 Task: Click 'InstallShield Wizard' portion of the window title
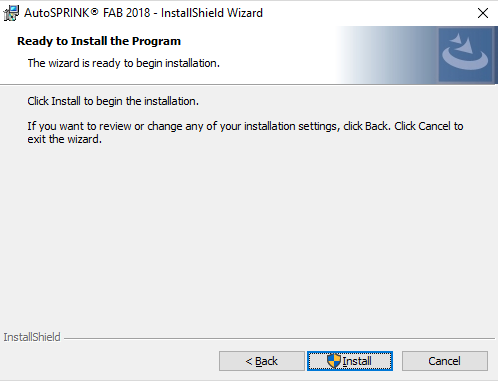(212, 13)
